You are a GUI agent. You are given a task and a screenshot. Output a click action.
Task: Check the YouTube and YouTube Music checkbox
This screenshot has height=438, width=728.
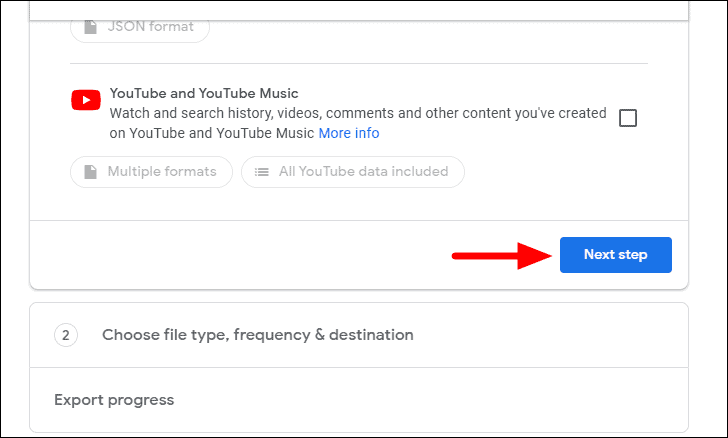coord(628,118)
